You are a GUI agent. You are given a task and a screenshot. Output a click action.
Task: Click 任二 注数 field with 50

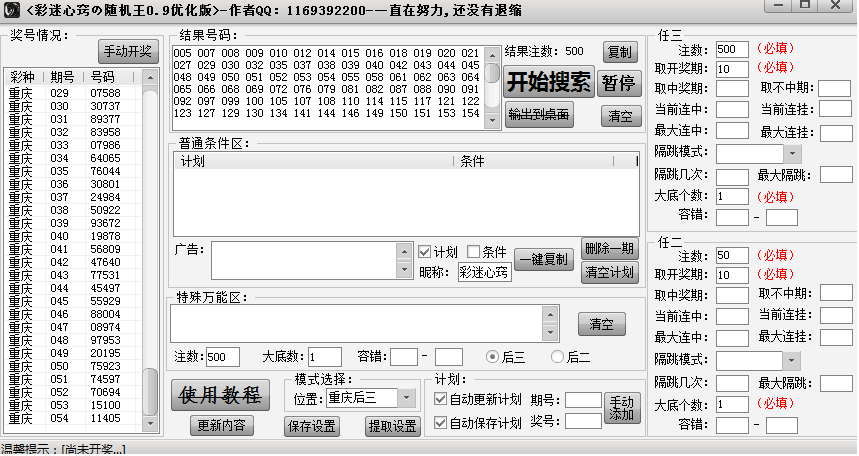732,255
